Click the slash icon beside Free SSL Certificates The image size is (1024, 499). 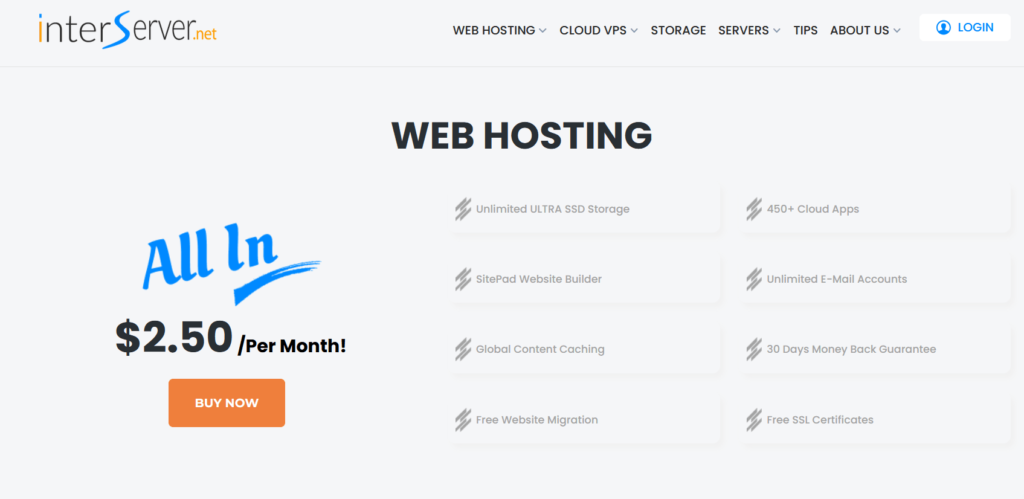pos(754,420)
